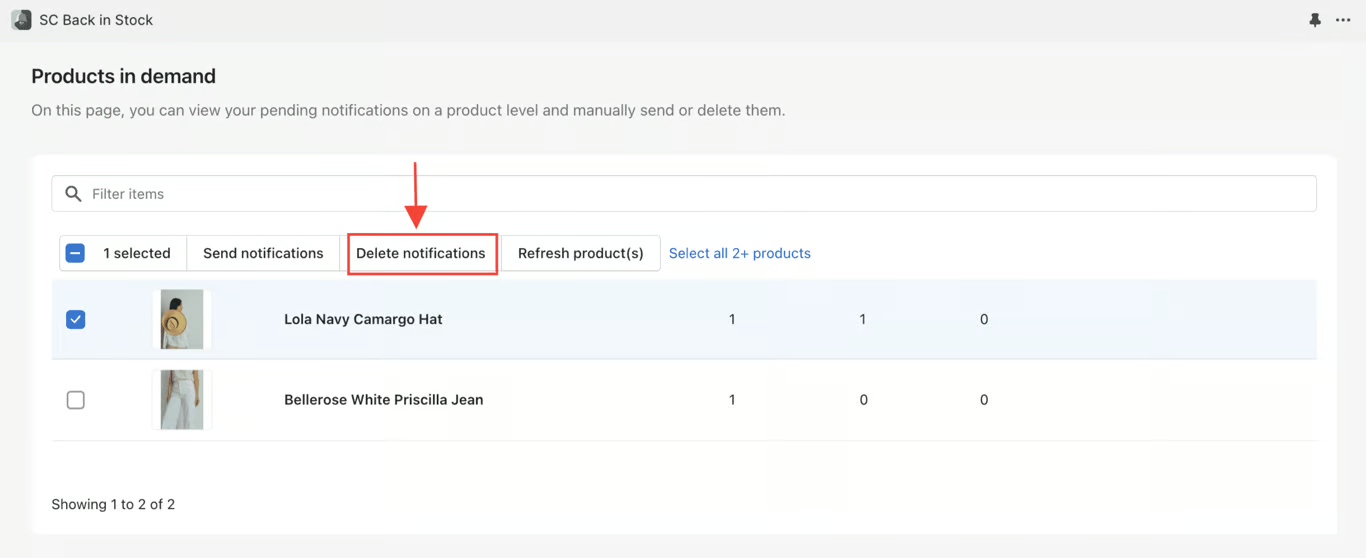Click the Send notifications button
Screen dimensions: 1366x558
click(263, 253)
